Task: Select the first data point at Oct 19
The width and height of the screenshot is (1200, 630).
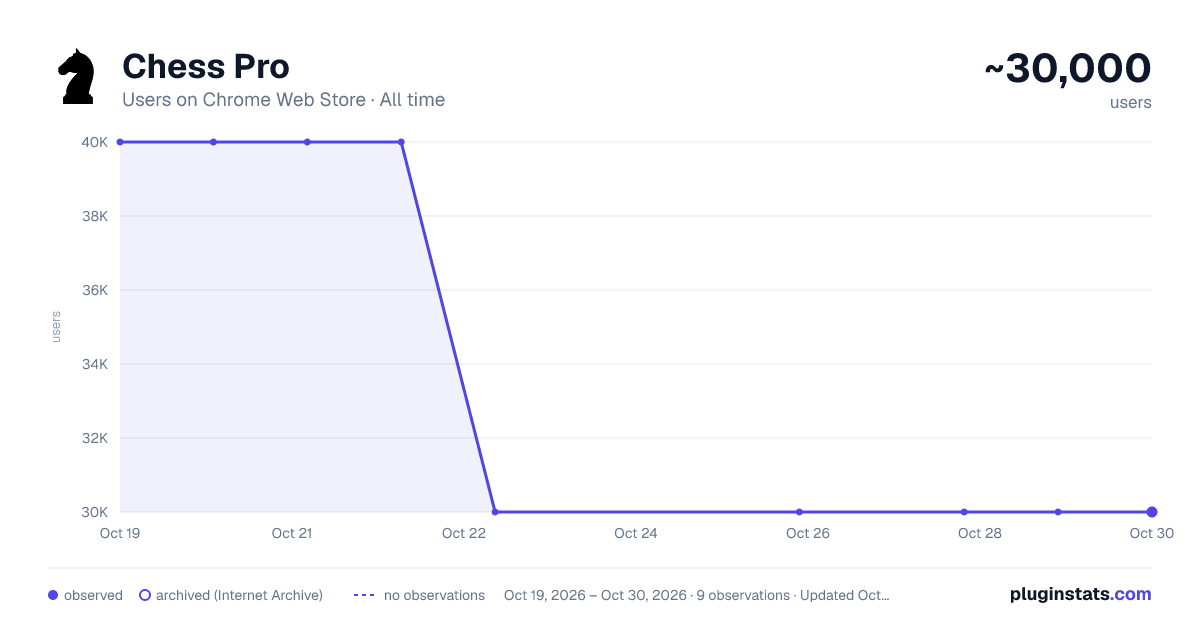Action: pos(120,142)
